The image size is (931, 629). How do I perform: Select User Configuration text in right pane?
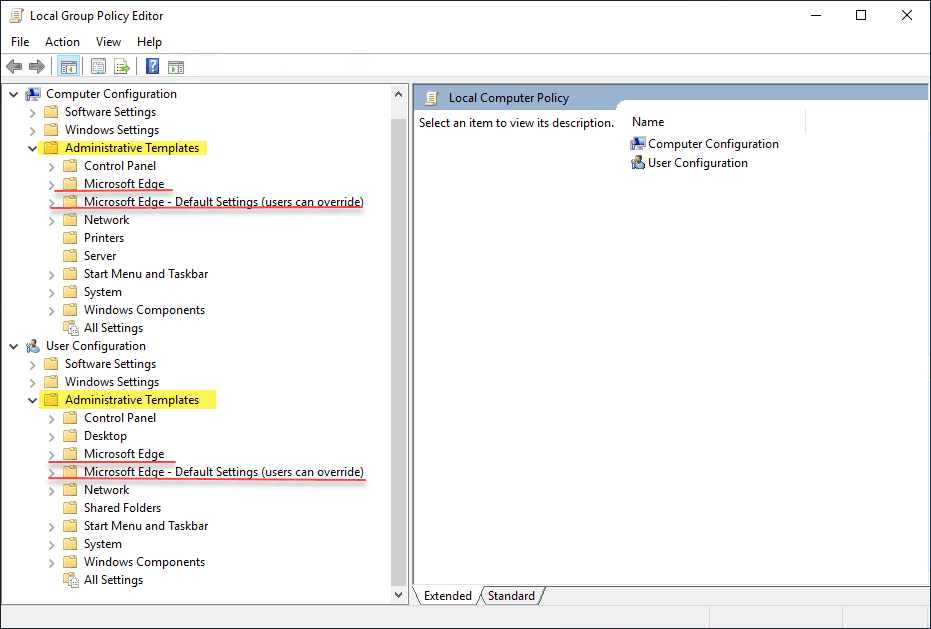[x=698, y=163]
